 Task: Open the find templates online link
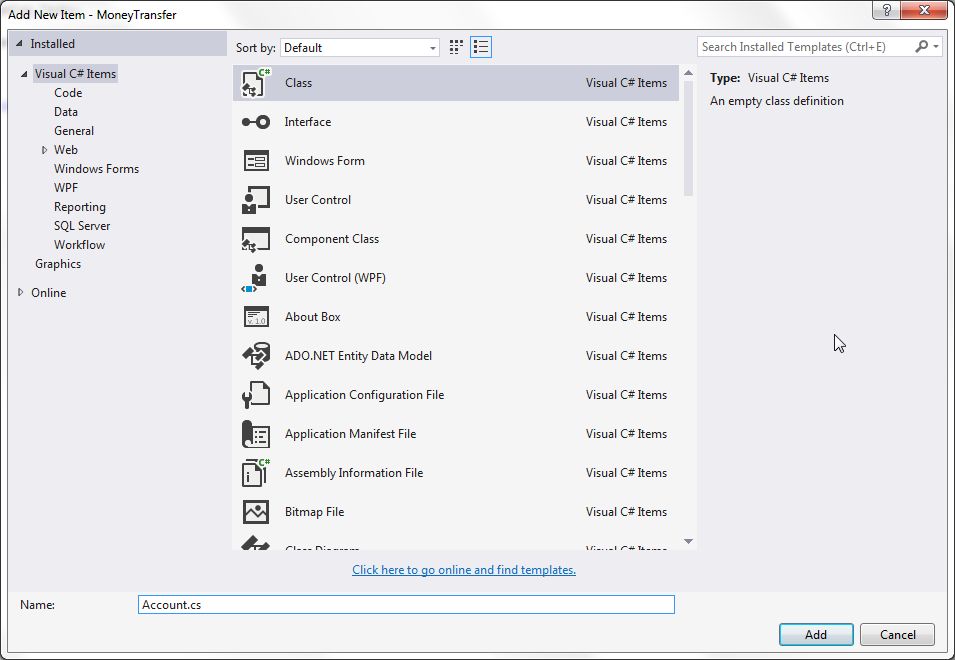[463, 570]
